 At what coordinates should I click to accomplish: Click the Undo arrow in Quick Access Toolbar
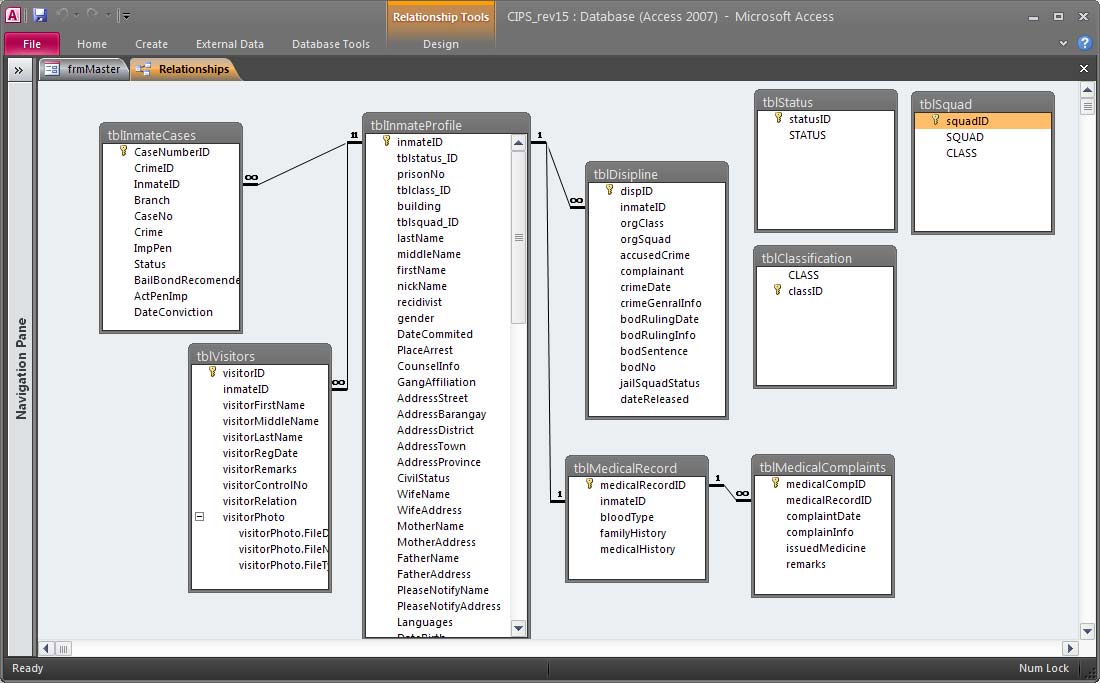pyautogui.click(x=62, y=15)
